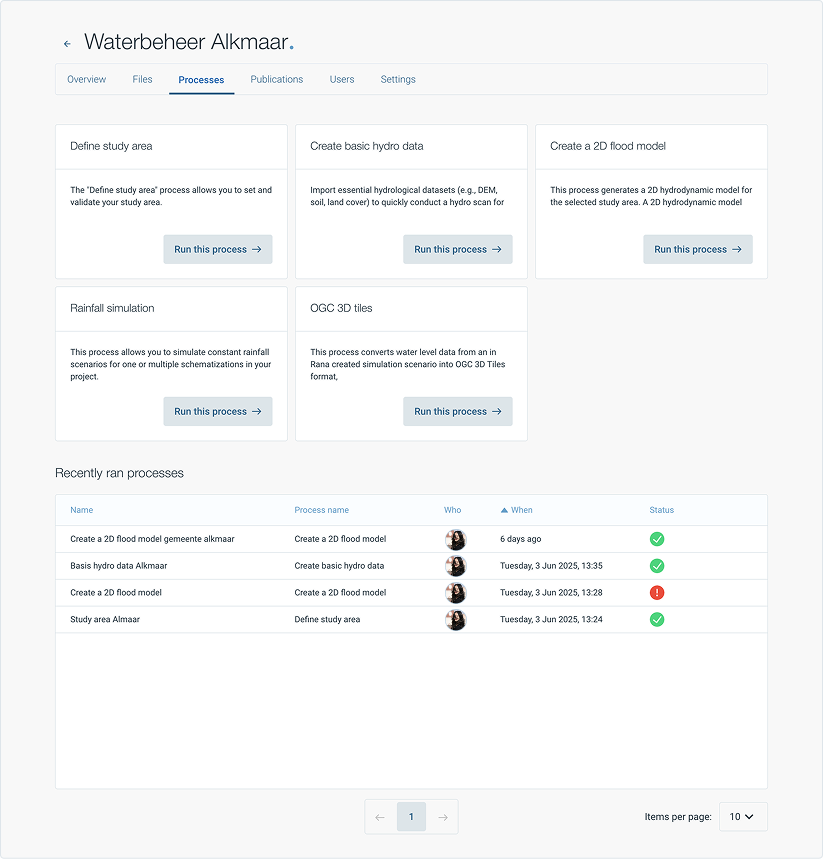The width and height of the screenshot is (823, 859).
Task: Run the Define study area process
Action: 217,250
